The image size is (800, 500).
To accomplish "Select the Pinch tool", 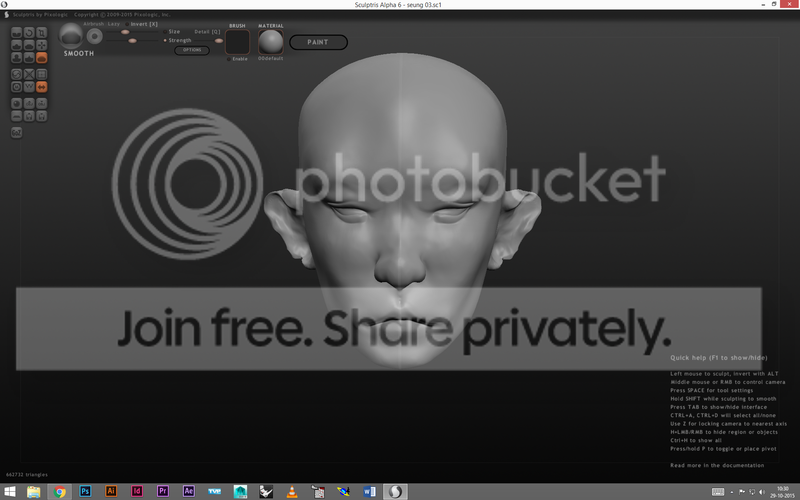I will (29, 58).
